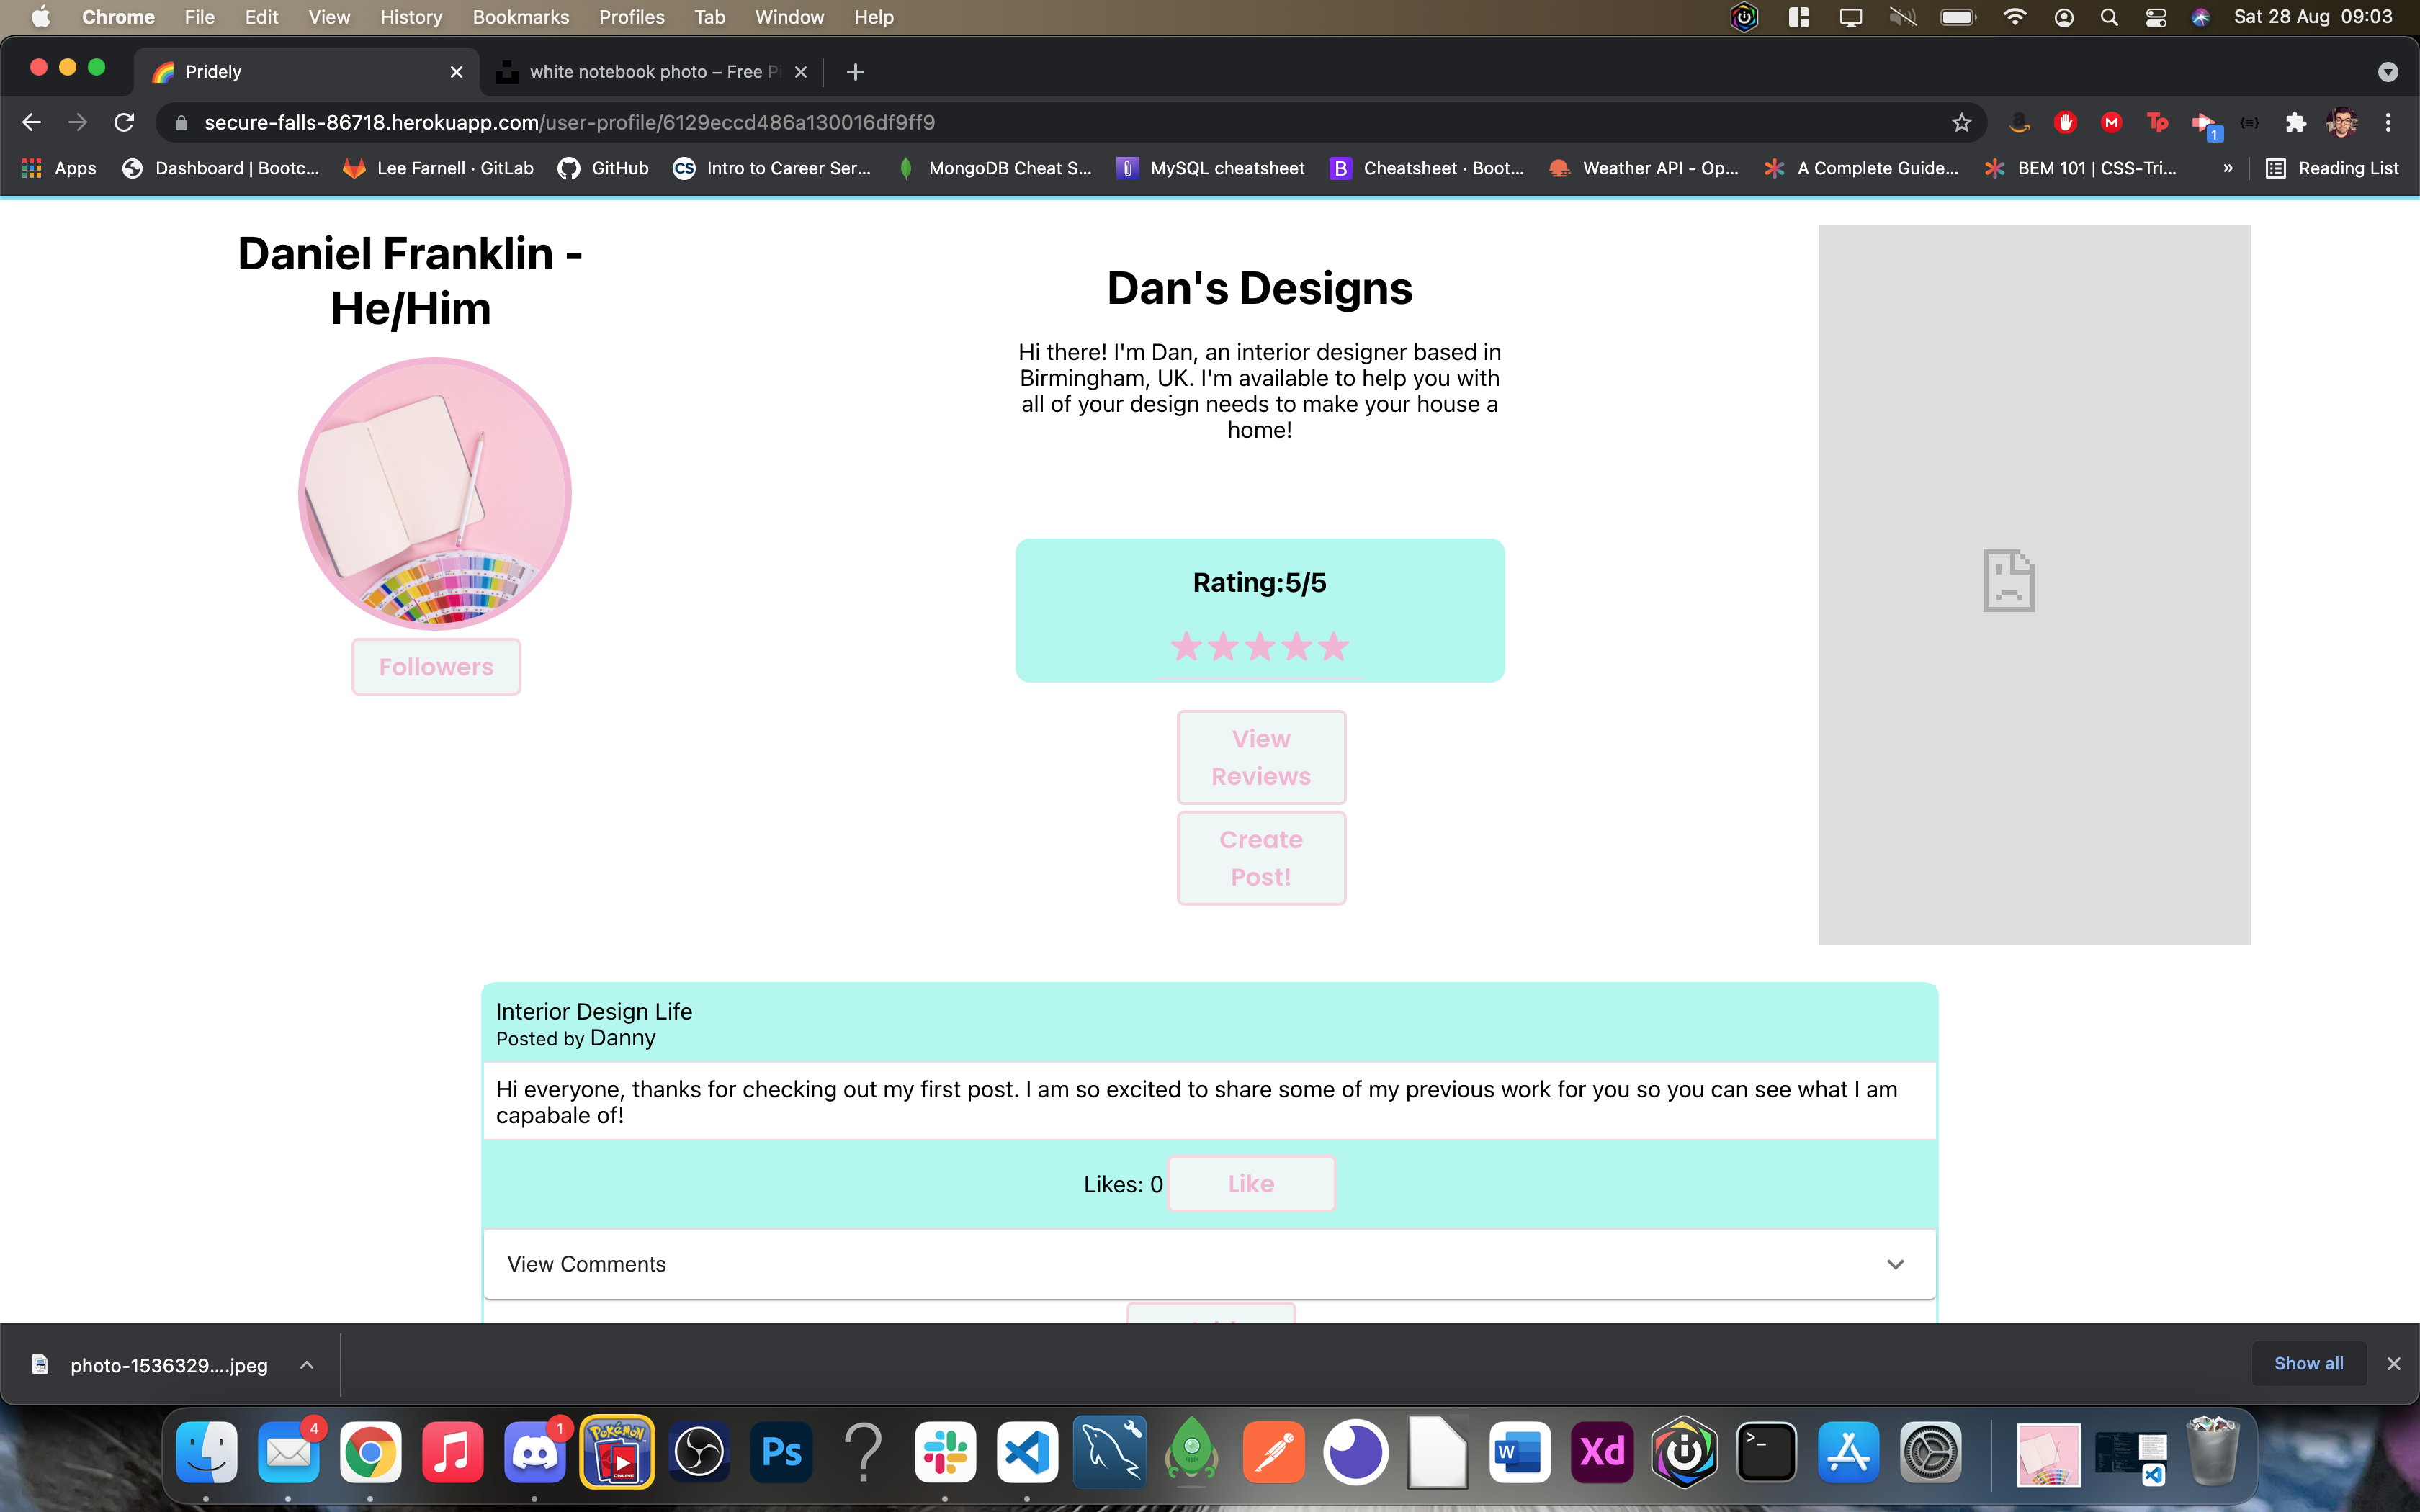2420x1512 pixels.
Task: Open the Bookmarks menu
Action: click(x=520, y=17)
